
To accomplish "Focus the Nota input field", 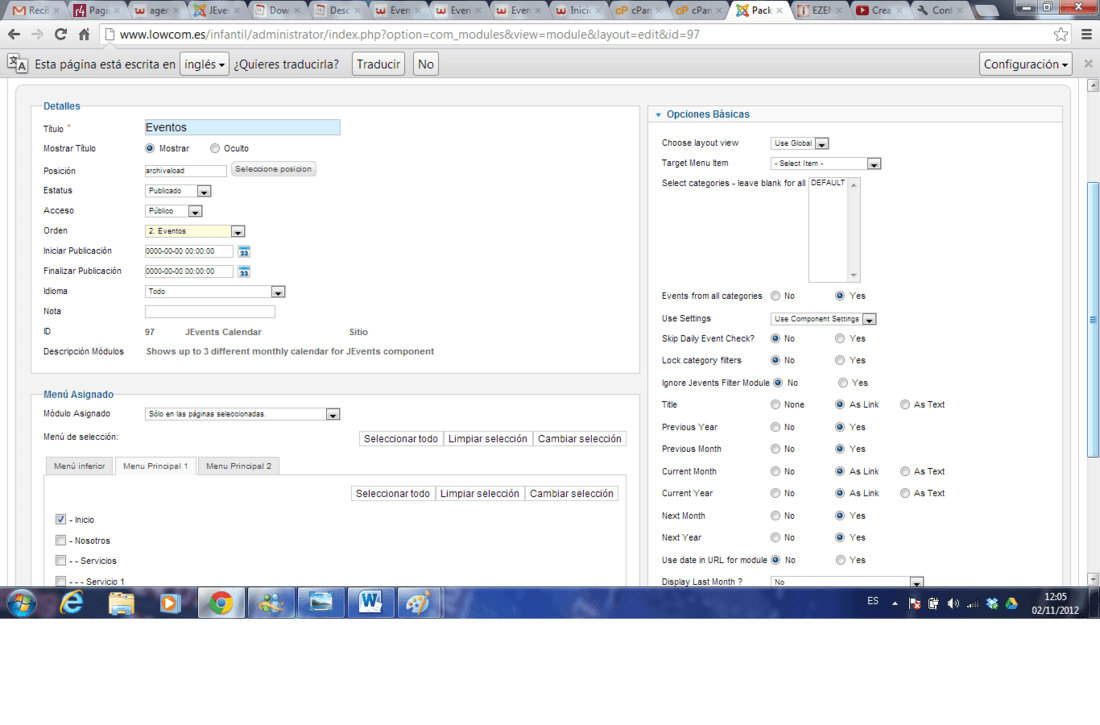I will click(210, 312).
